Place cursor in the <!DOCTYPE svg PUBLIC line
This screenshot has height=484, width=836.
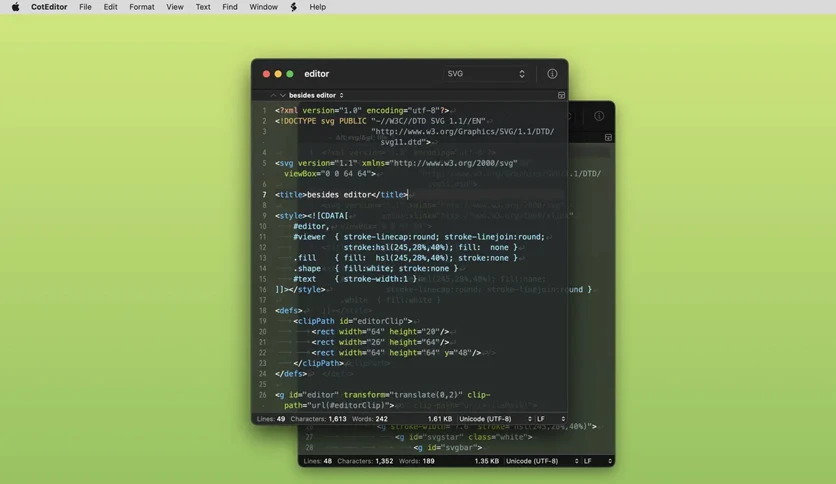click(380, 122)
